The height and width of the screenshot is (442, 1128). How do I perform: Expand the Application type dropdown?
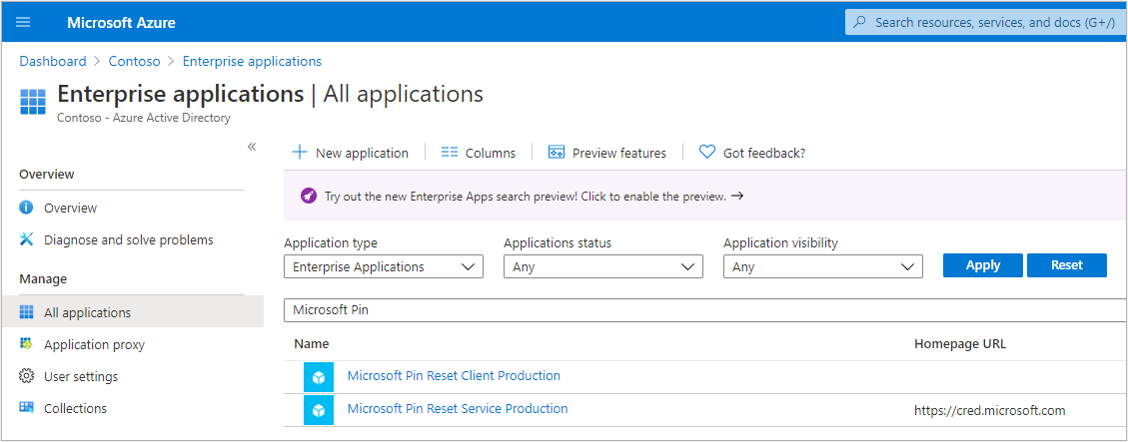383,267
